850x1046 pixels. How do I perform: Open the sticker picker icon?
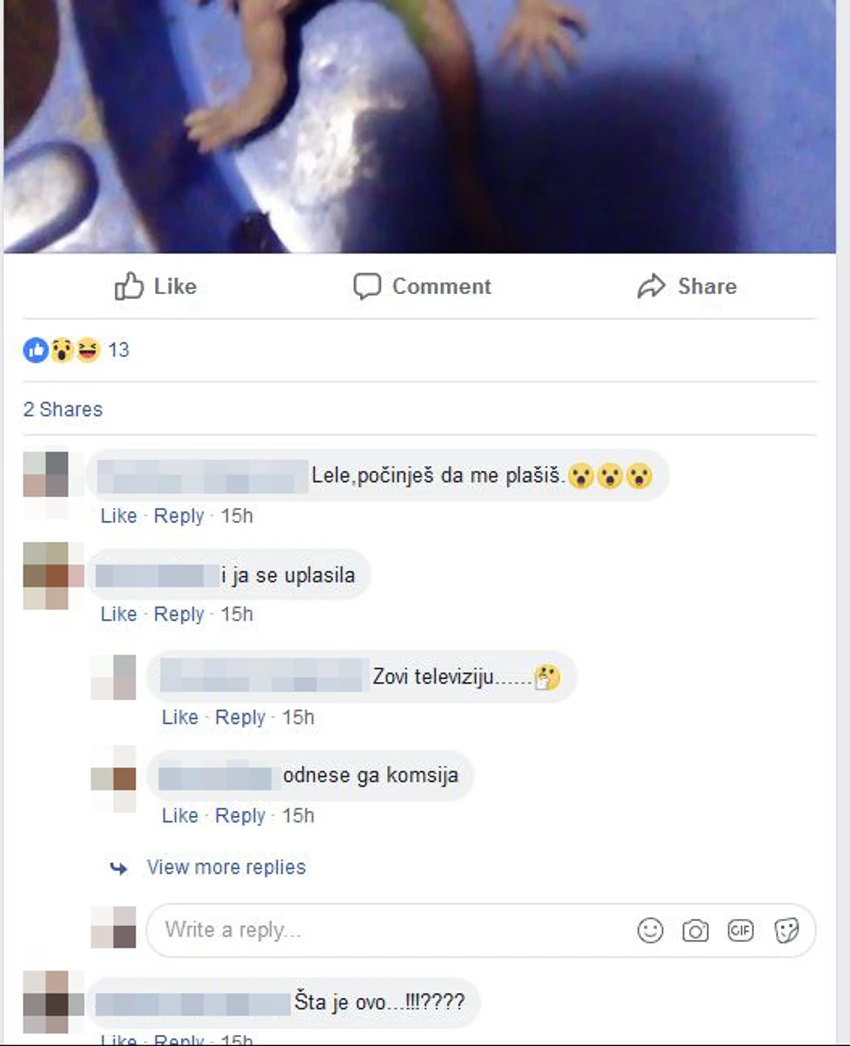point(786,930)
